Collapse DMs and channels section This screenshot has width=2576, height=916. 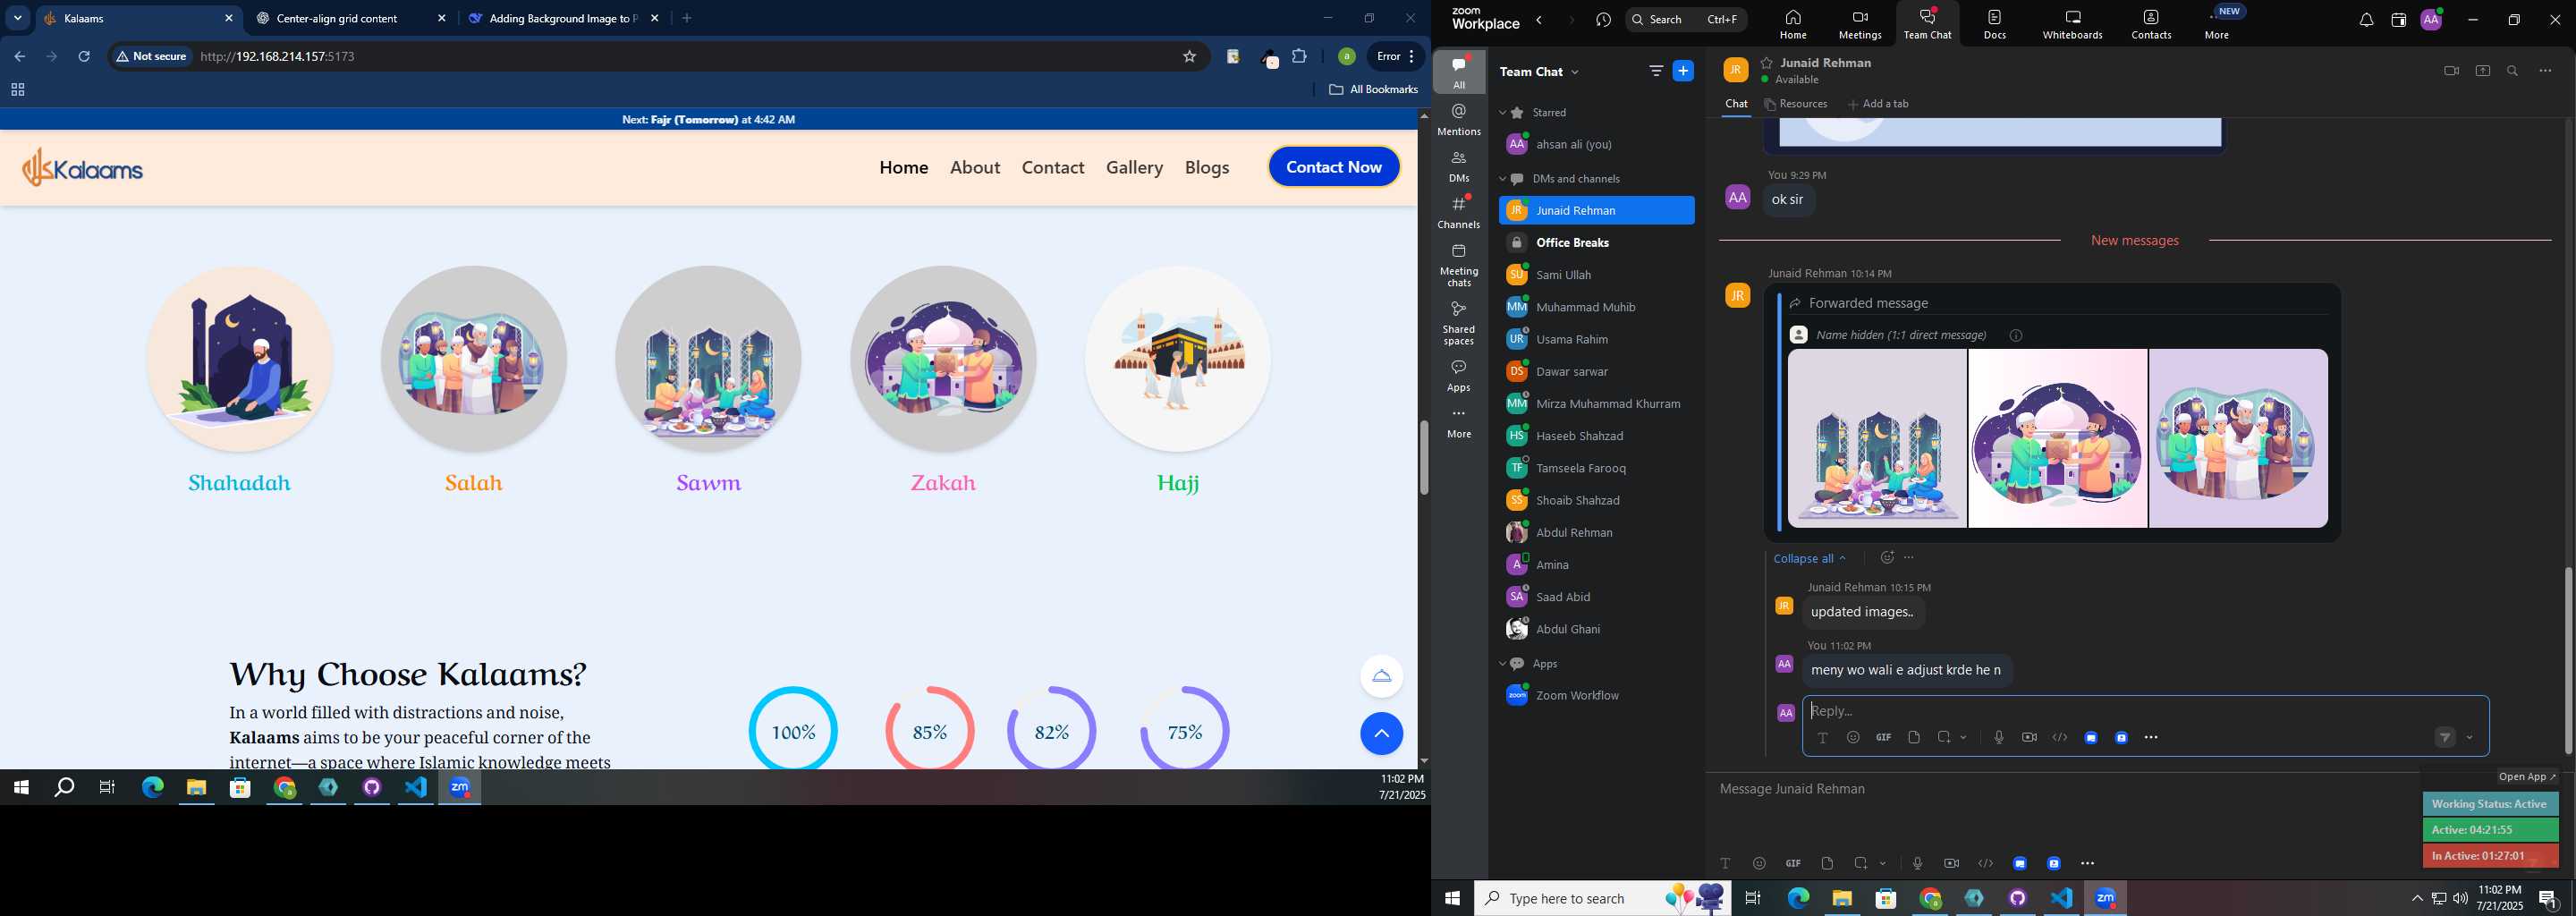pos(1502,179)
